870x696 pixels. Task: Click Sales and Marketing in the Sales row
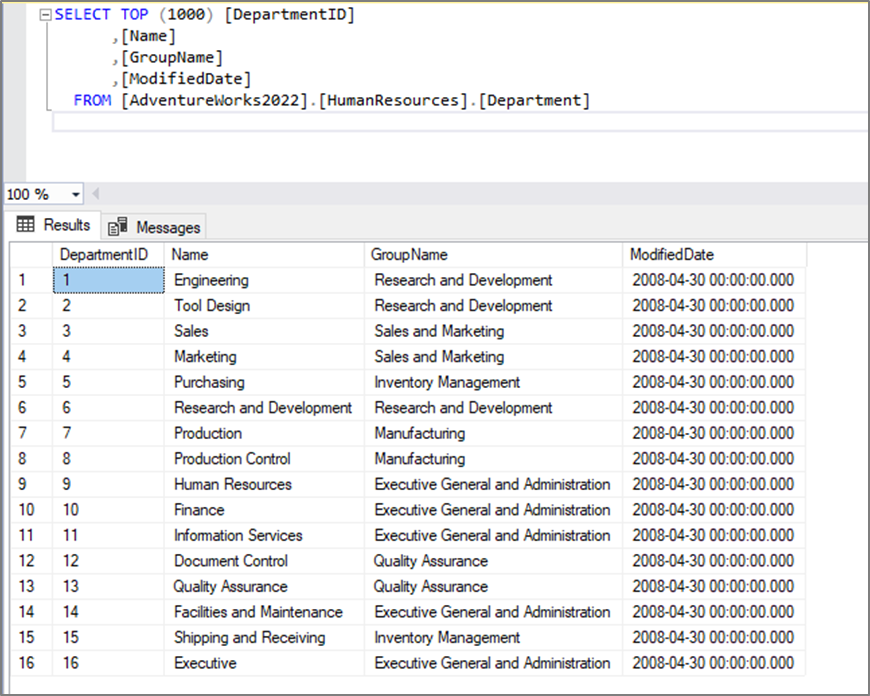tap(493, 331)
